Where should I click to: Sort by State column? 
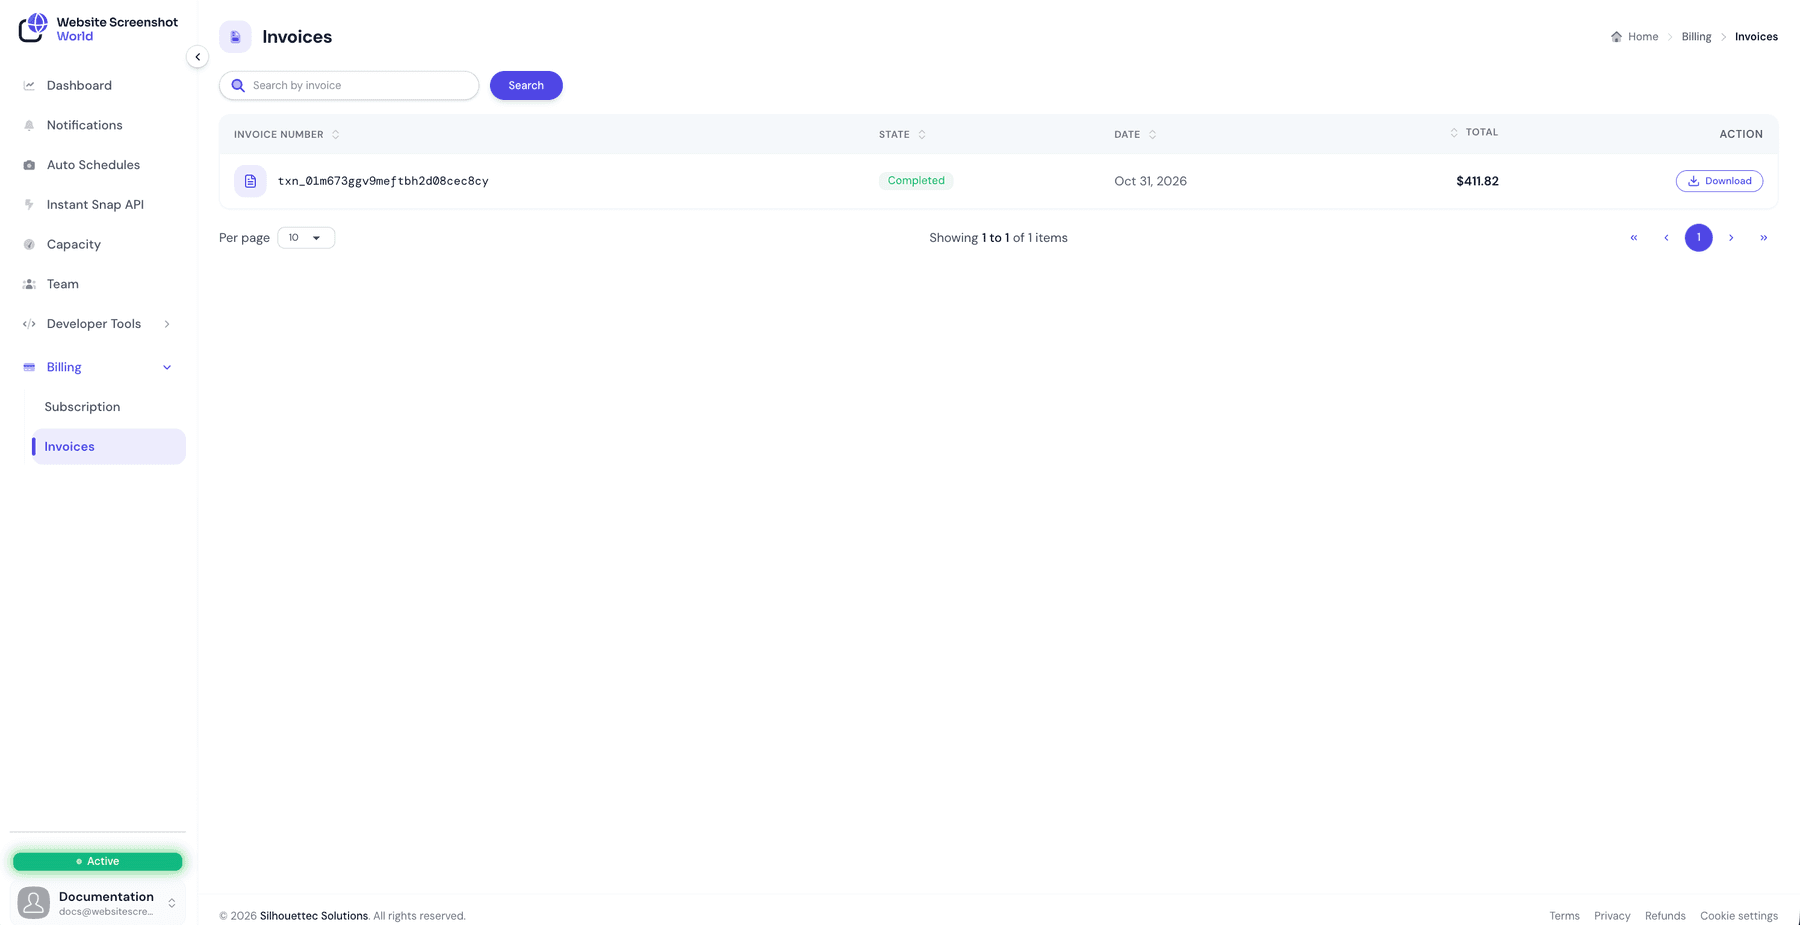click(902, 134)
